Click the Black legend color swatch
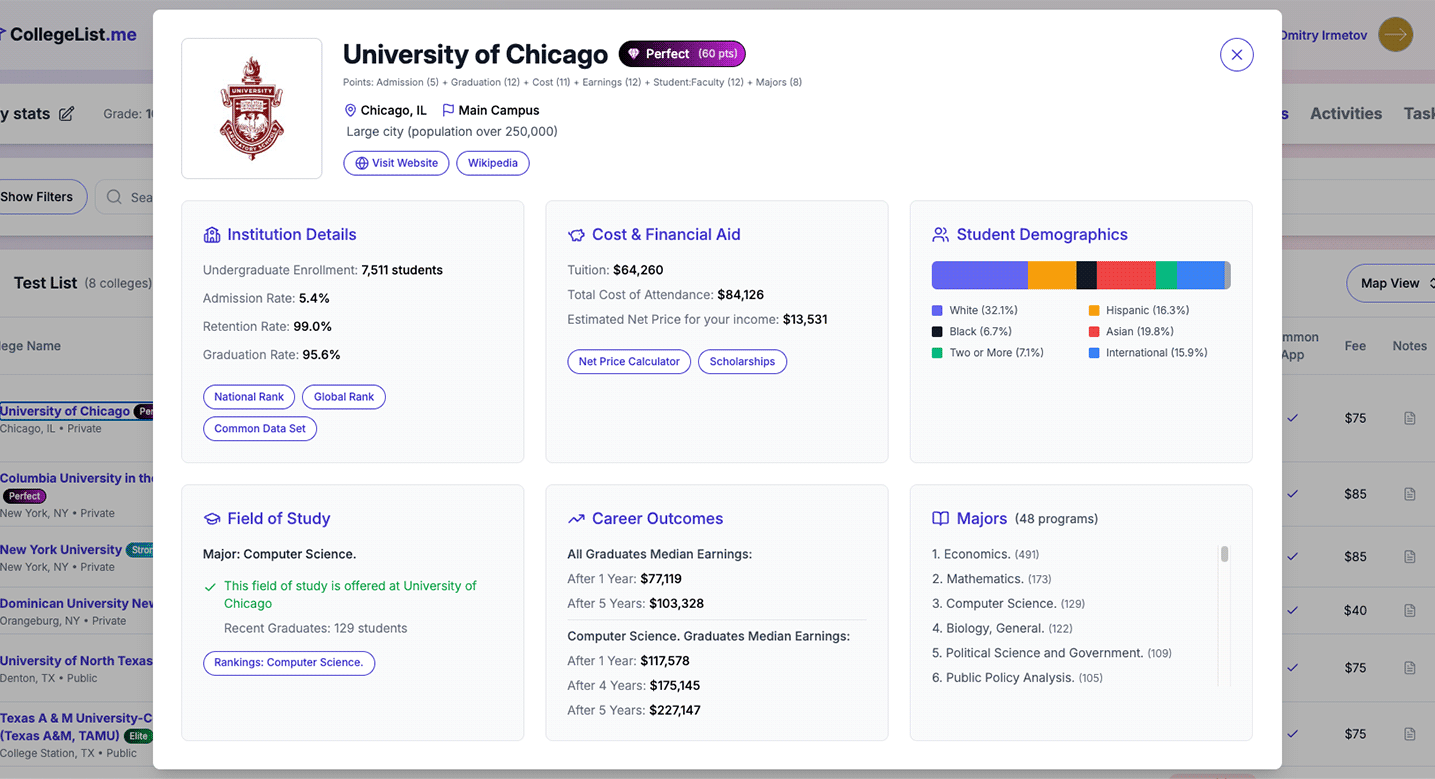The height and width of the screenshot is (779, 1435). click(x=937, y=332)
